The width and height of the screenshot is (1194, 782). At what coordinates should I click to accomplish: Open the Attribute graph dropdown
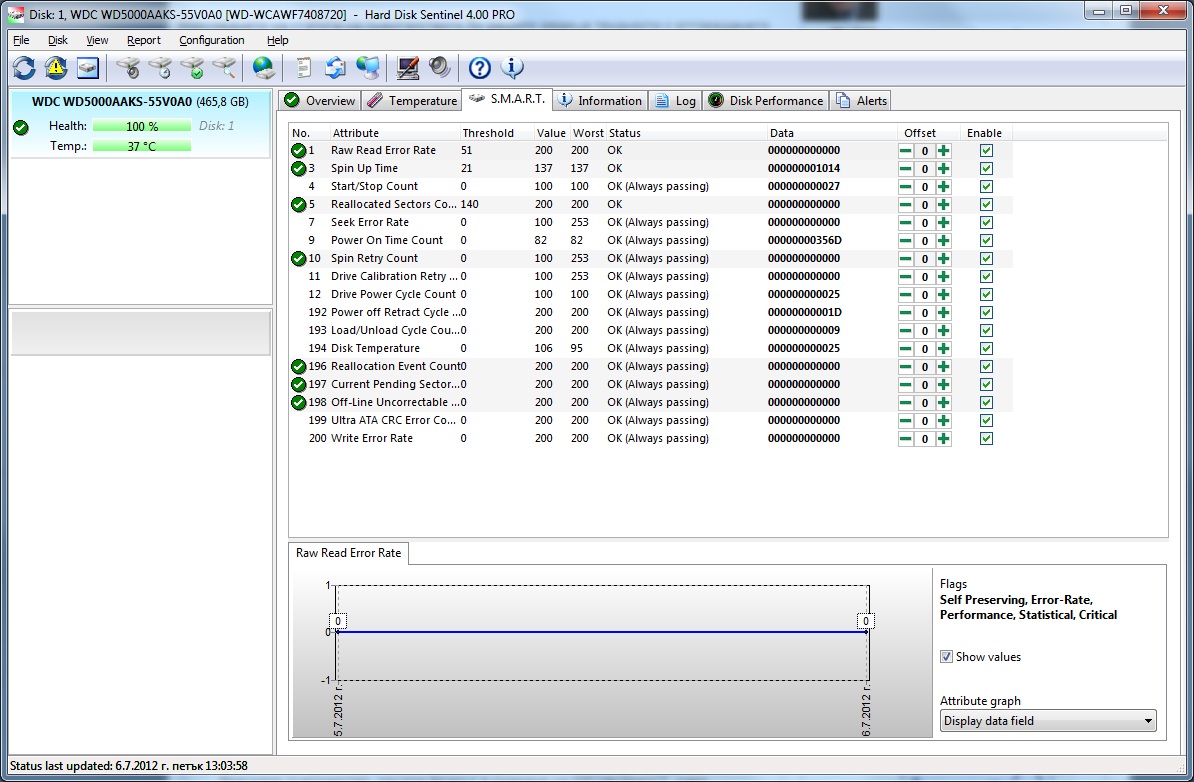1048,720
